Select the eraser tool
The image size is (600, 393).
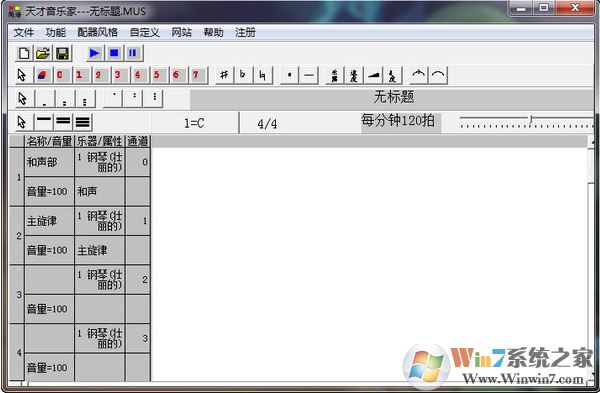click(x=42, y=75)
